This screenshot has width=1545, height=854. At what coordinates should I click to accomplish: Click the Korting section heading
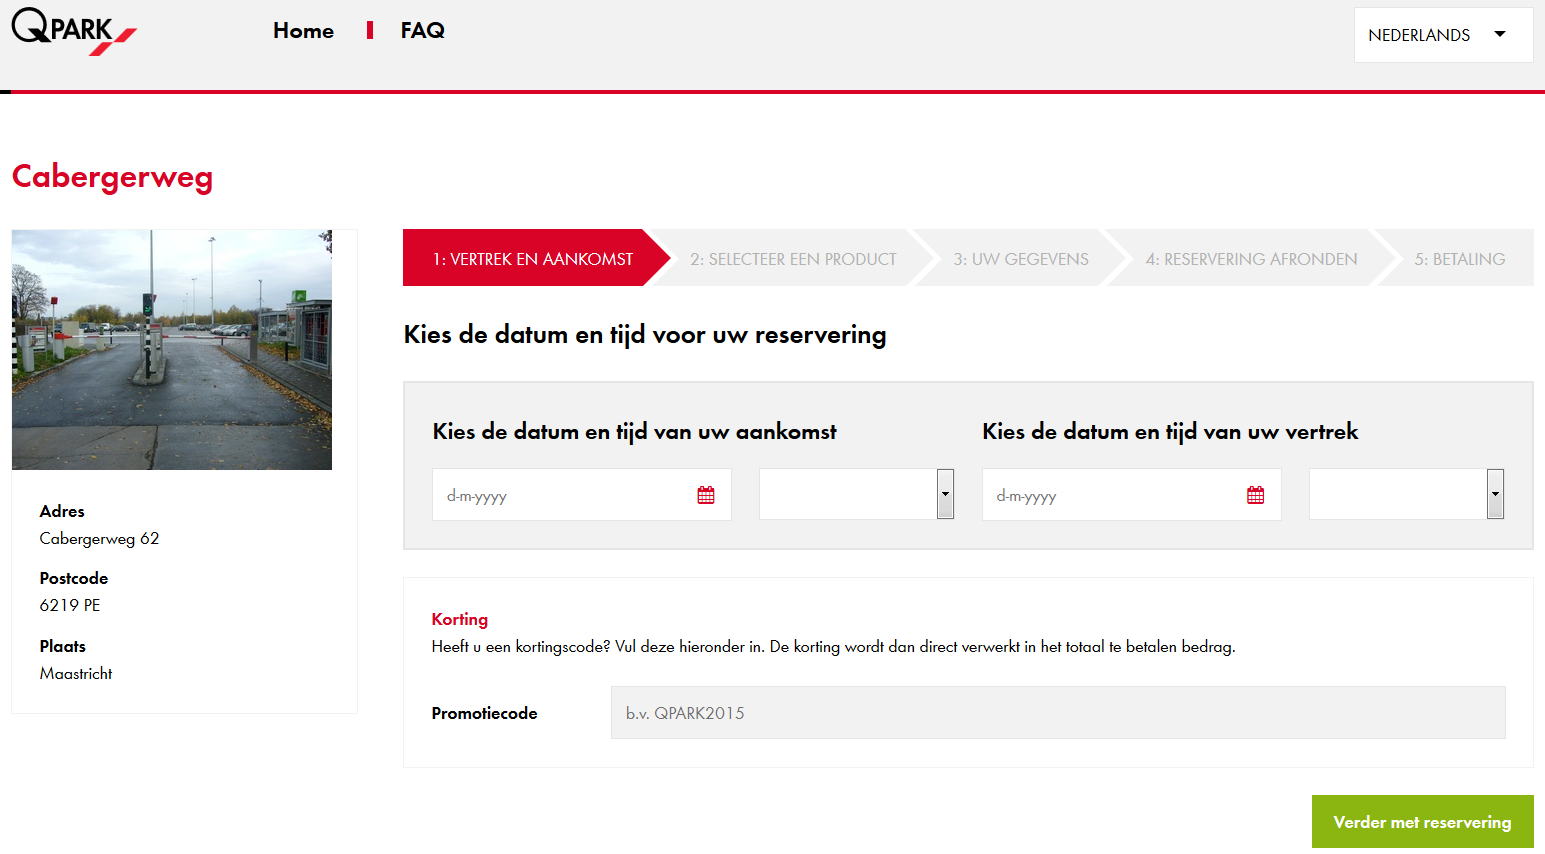coord(460,619)
